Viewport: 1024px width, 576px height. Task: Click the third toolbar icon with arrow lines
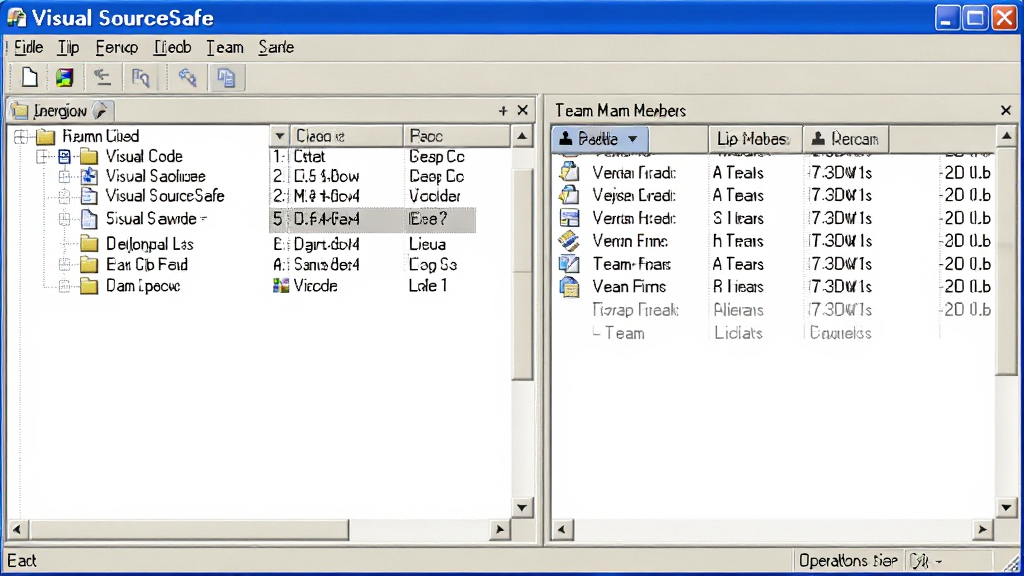[x=102, y=78]
